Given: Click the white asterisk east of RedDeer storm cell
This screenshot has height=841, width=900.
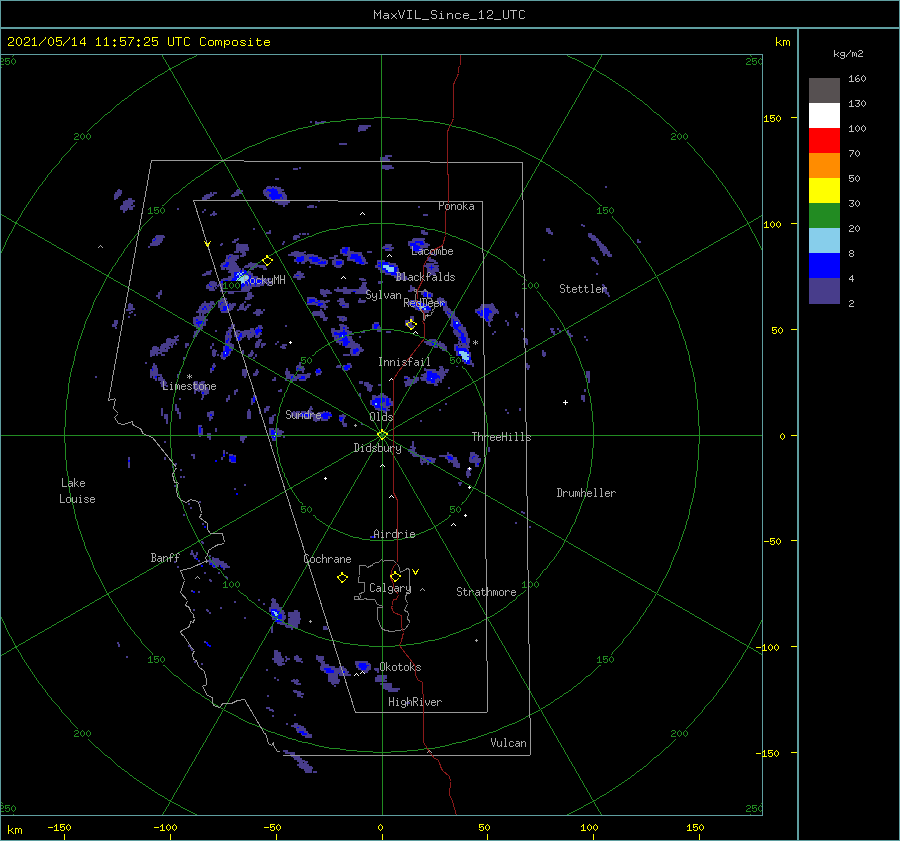Looking at the screenshot, I should click(475, 343).
